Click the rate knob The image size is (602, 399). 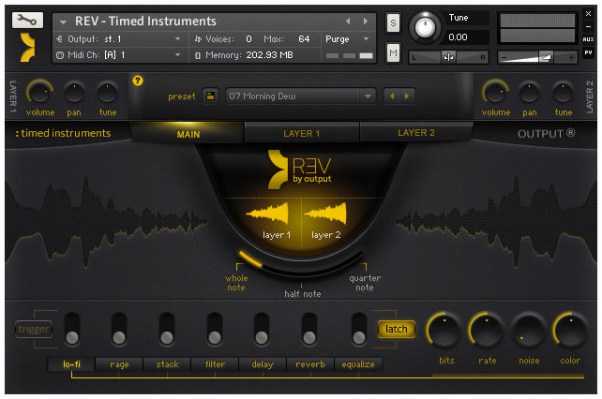[486, 331]
